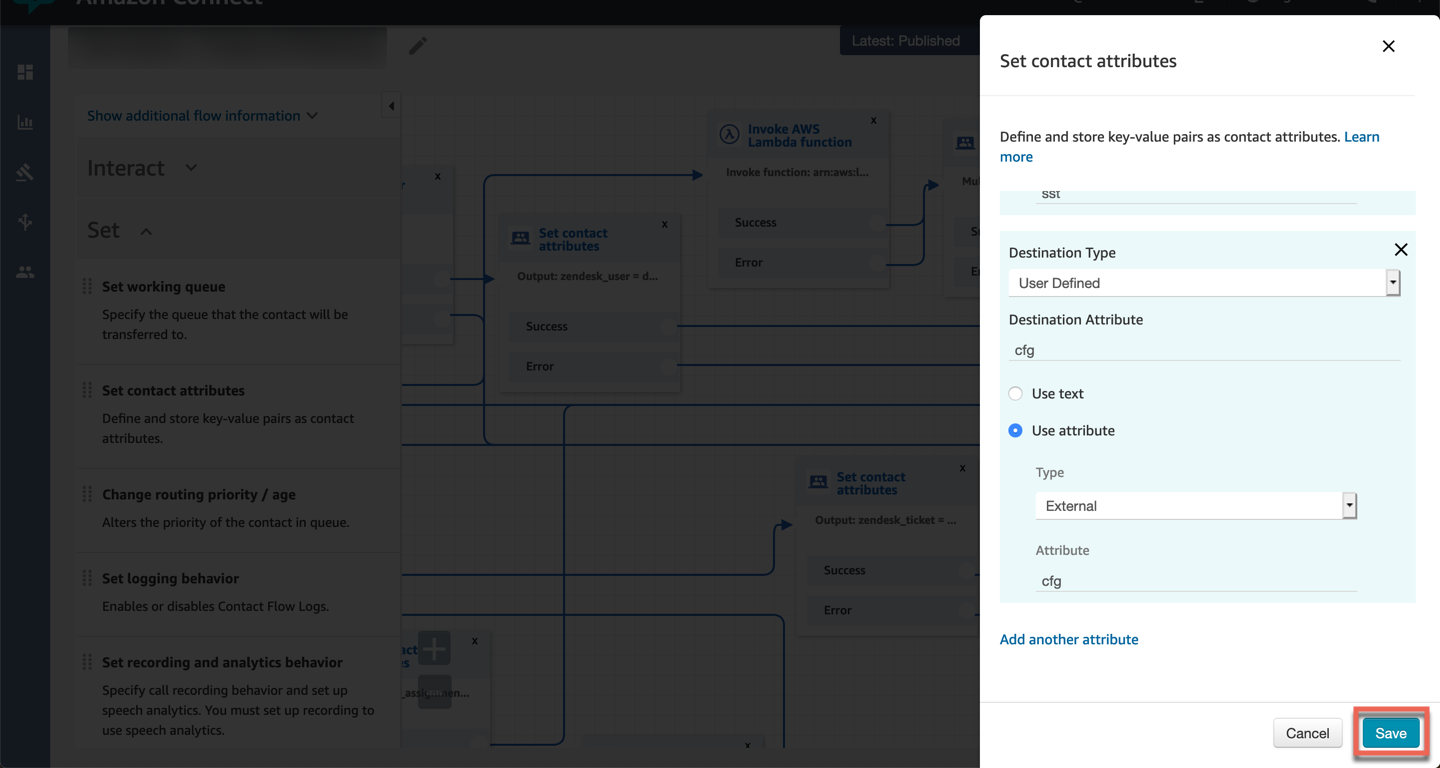Click the Destination Attribute cfg input field
This screenshot has width=1440, height=768.
tap(1203, 350)
